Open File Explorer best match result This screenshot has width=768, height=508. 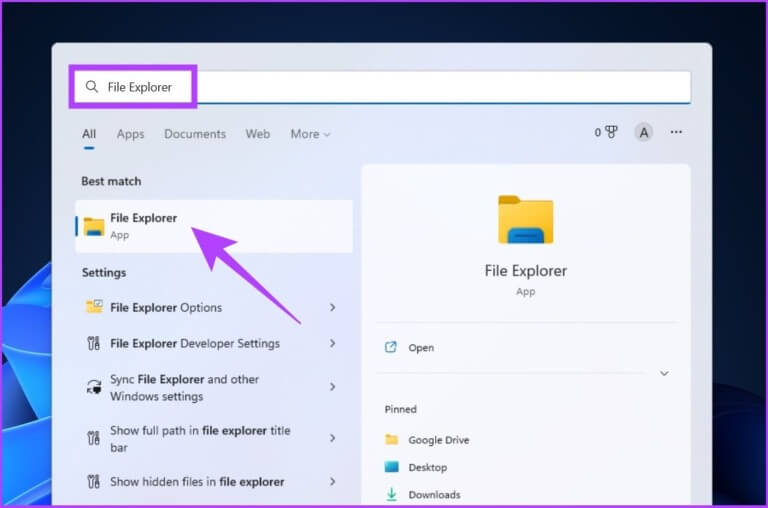click(214, 226)
